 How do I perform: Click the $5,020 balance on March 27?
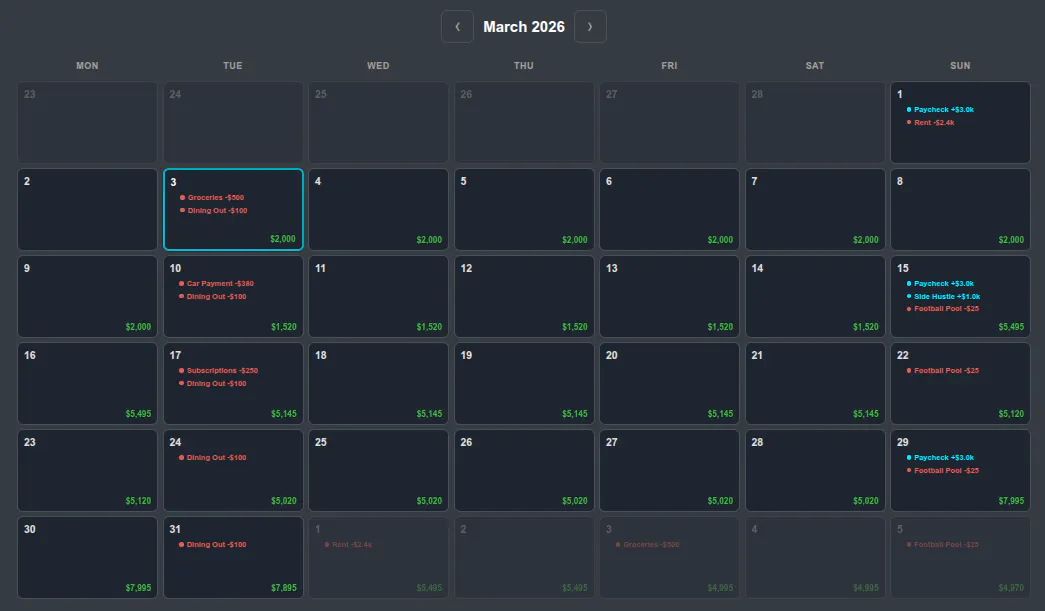pyautogui.click(x=720, y=500)
